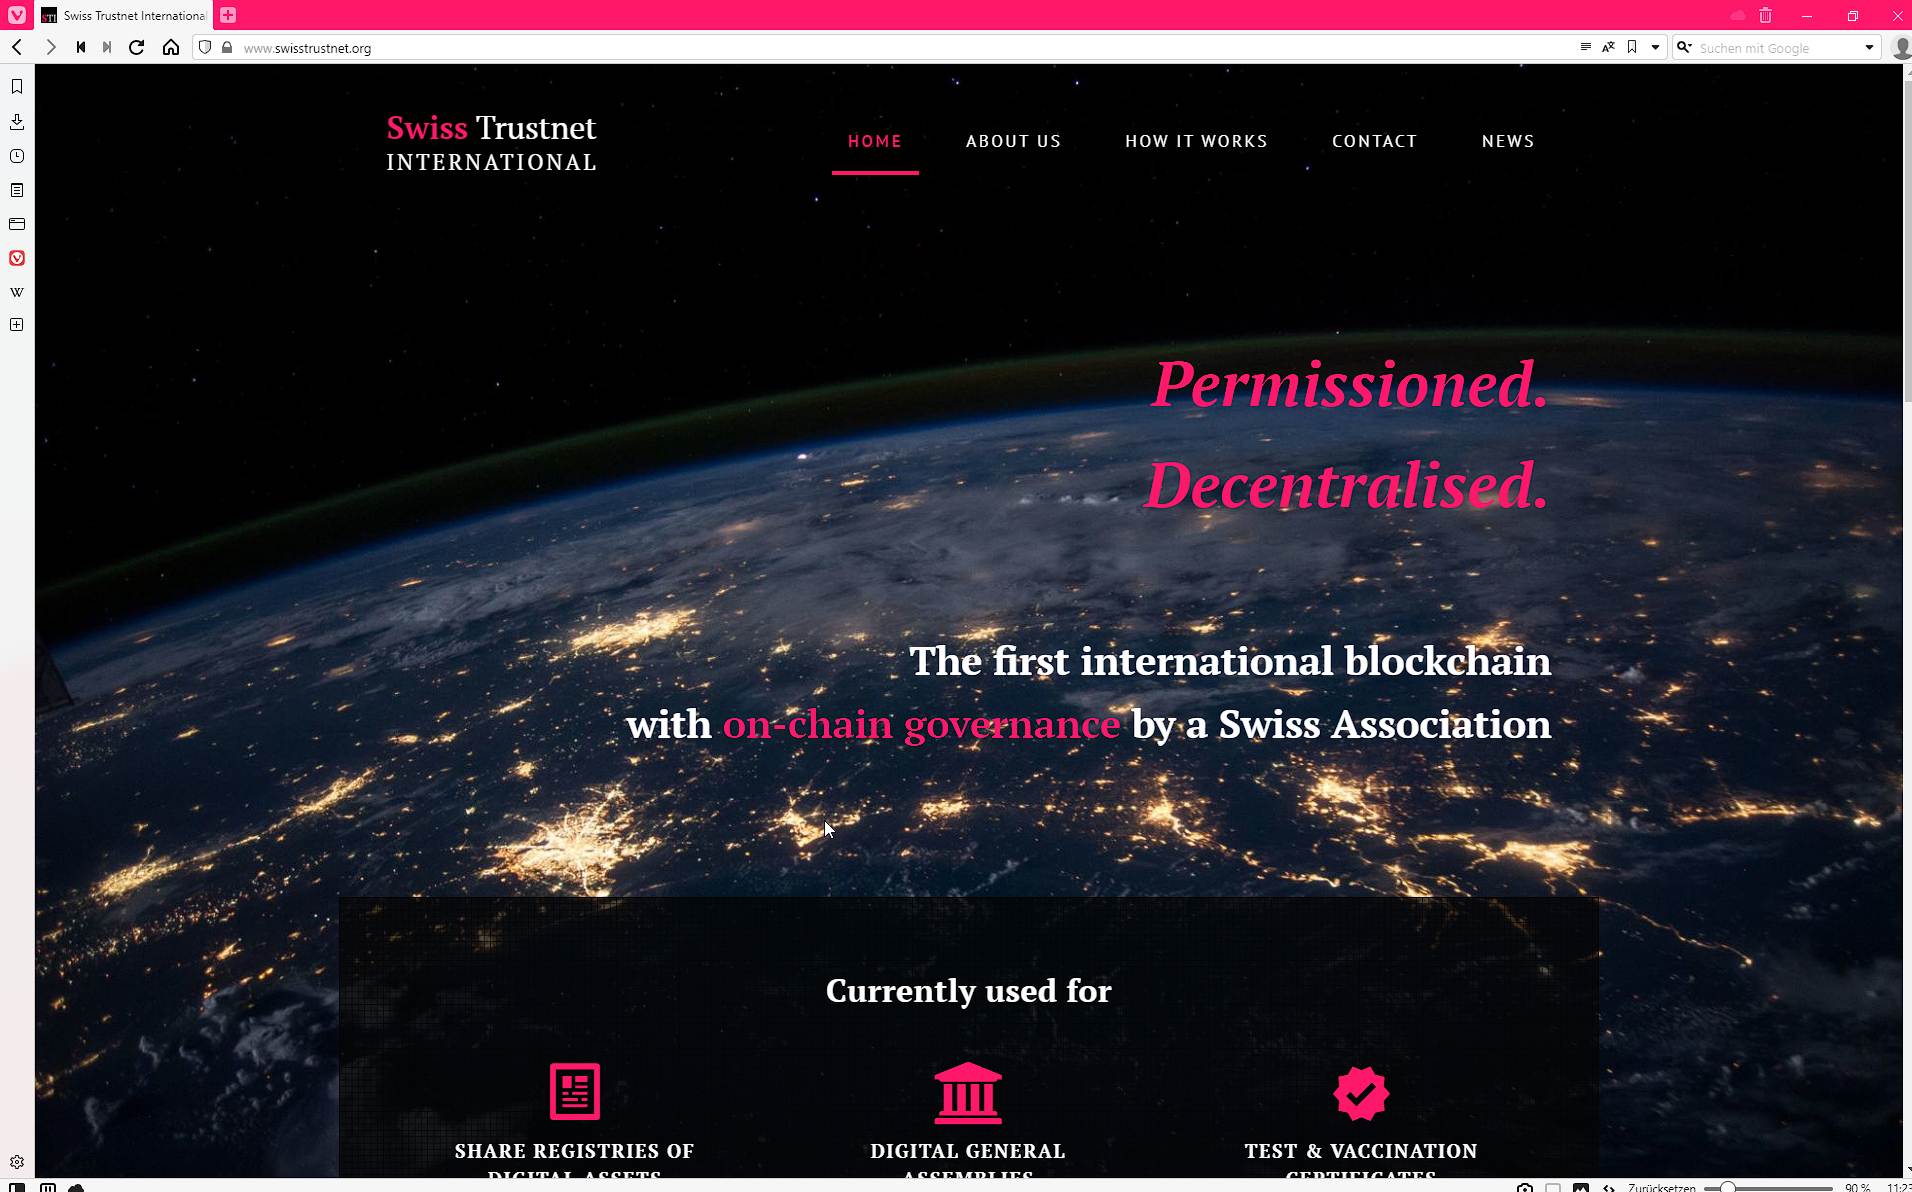Toggle images display in status bar

point(1580,1187)
